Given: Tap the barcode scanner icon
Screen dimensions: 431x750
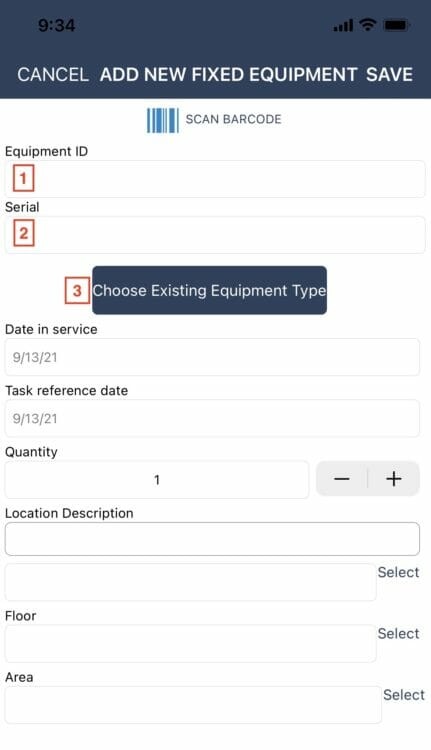Looking at the screenshot, I should 163,120.
